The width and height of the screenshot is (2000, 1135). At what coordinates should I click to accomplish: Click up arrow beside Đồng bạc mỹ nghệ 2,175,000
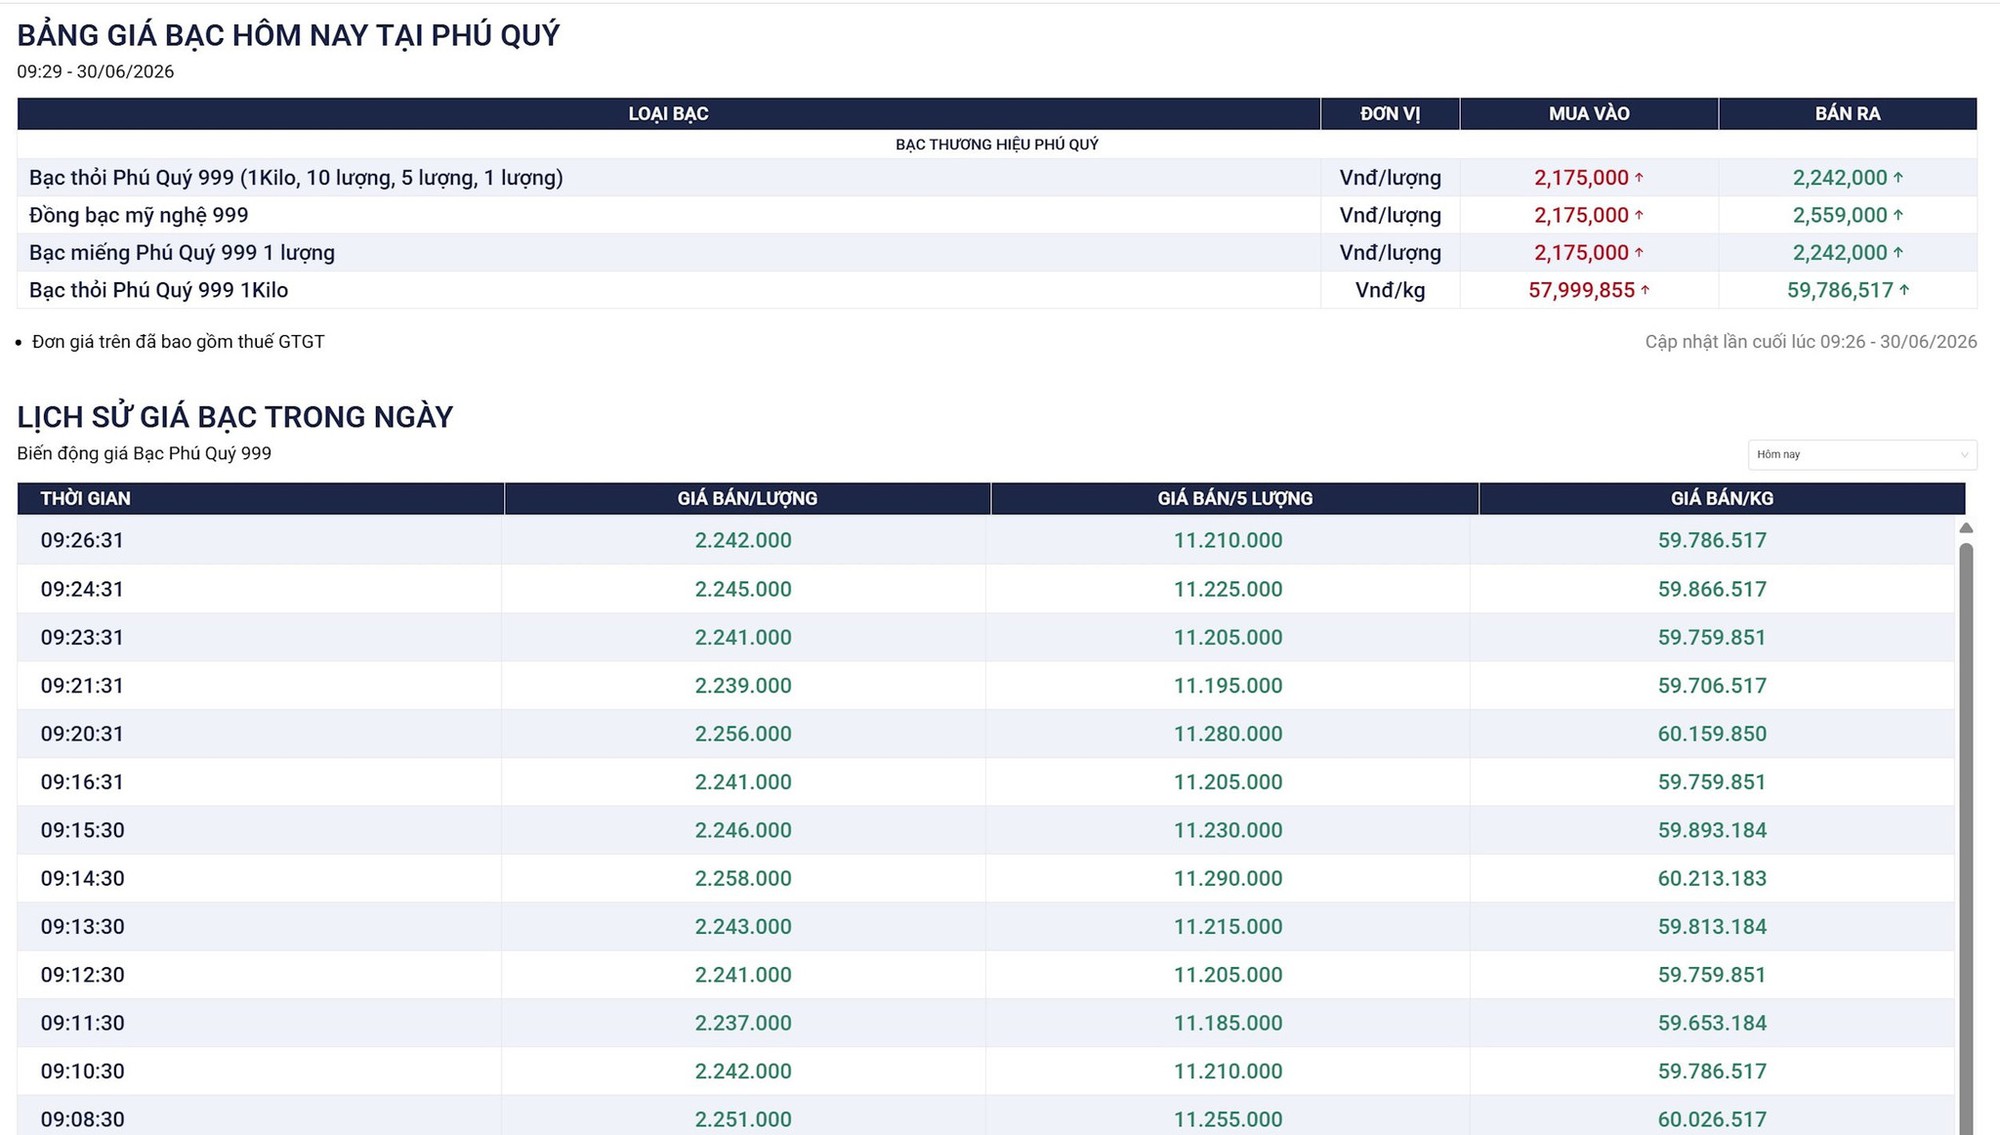(x=1639, y=215)
